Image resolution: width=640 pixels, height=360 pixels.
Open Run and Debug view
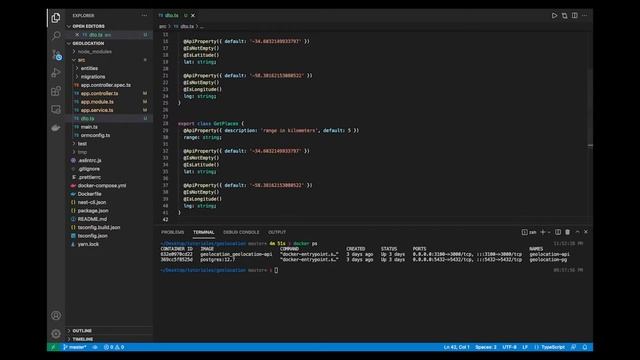[x=56, y=73]
